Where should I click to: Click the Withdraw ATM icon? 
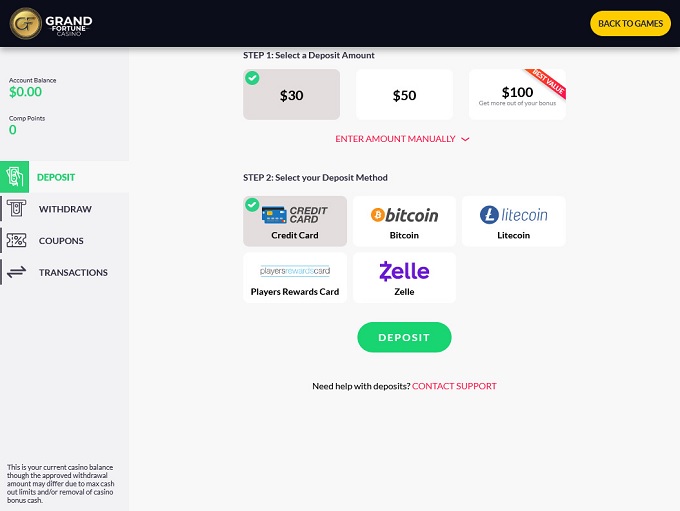[16, 209]
